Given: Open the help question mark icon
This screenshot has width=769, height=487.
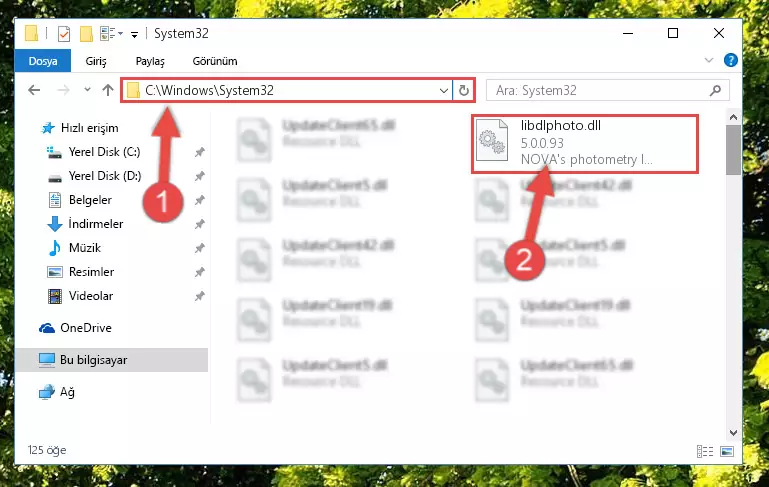Looking at the screenshot, I should 730,60.
